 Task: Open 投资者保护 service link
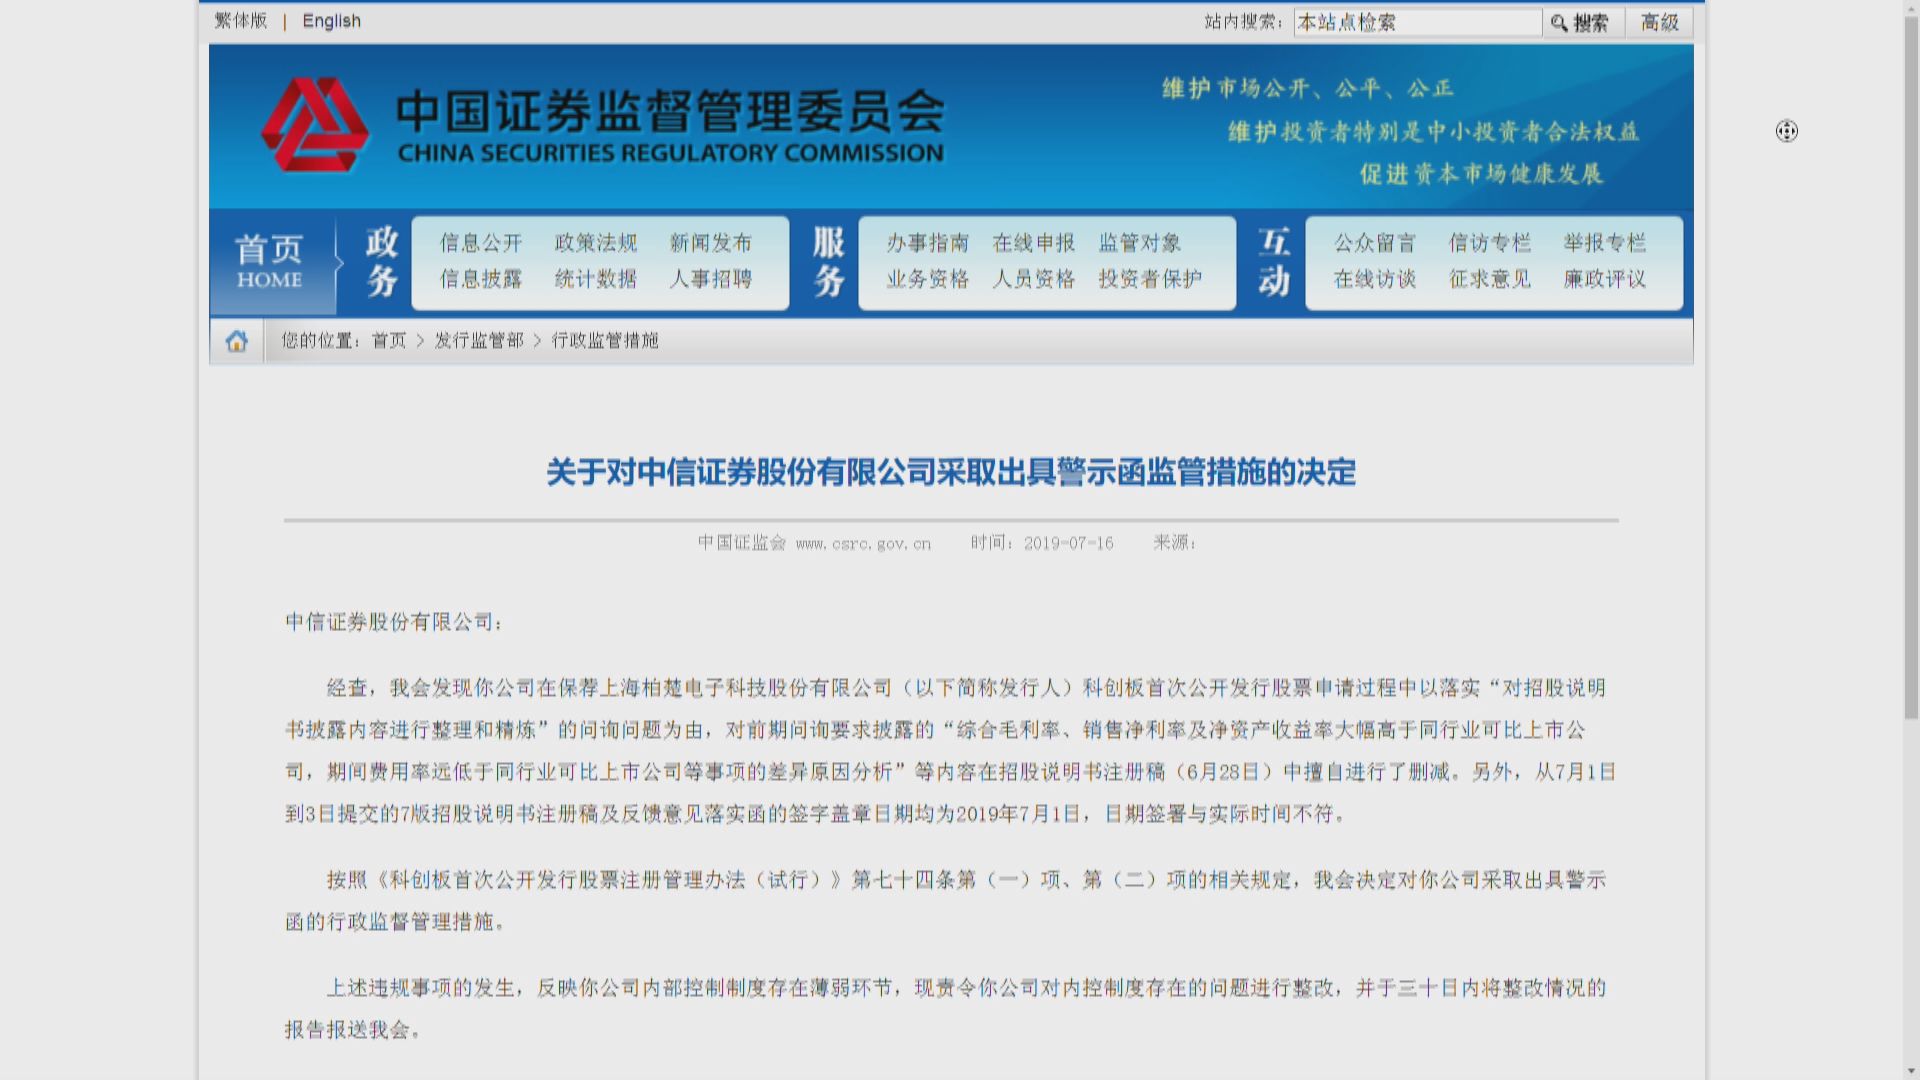pyautogui.click(x=1150, y=279)
